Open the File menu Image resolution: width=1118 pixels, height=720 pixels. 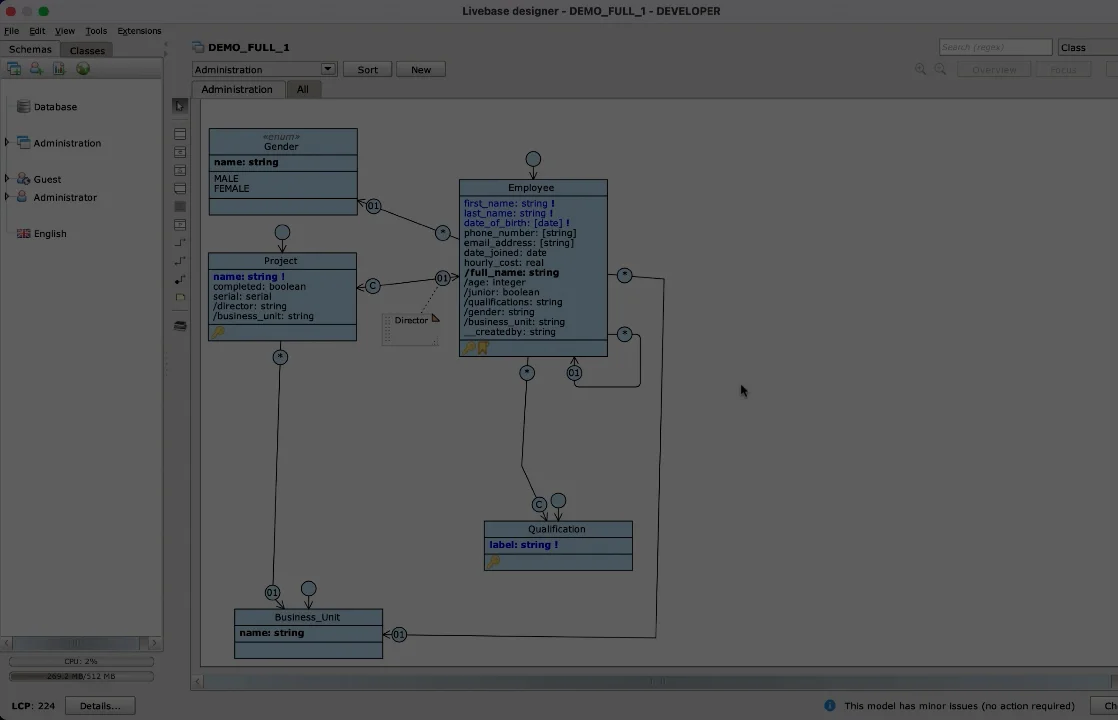coord(11,31)
